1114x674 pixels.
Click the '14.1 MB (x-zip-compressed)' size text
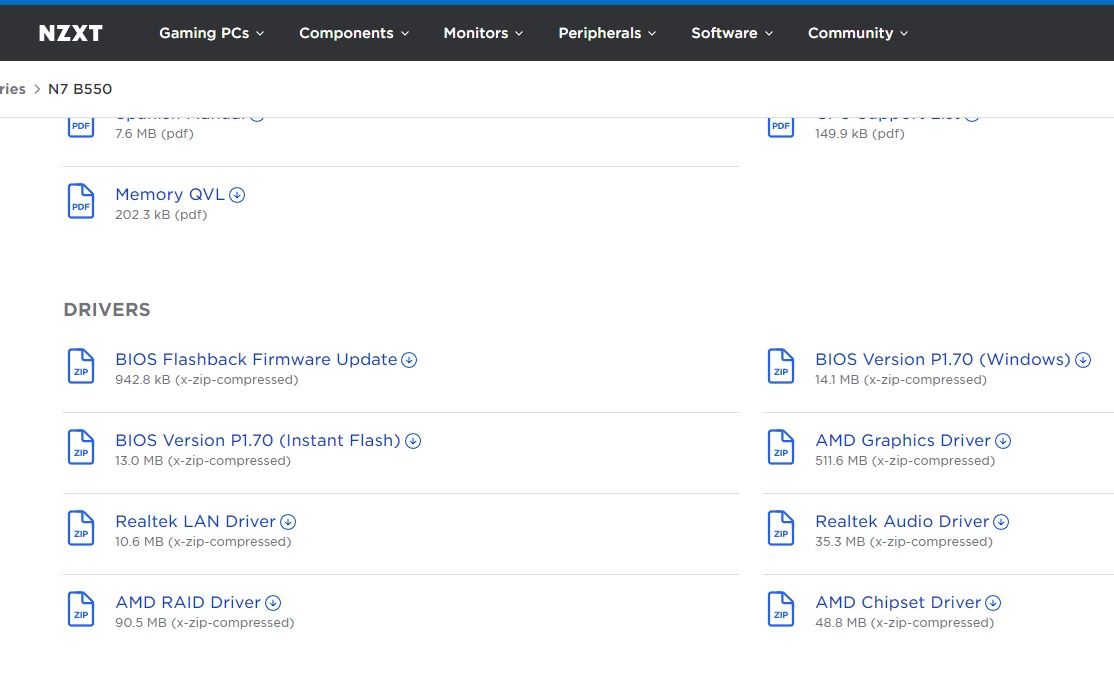point(901,380)
